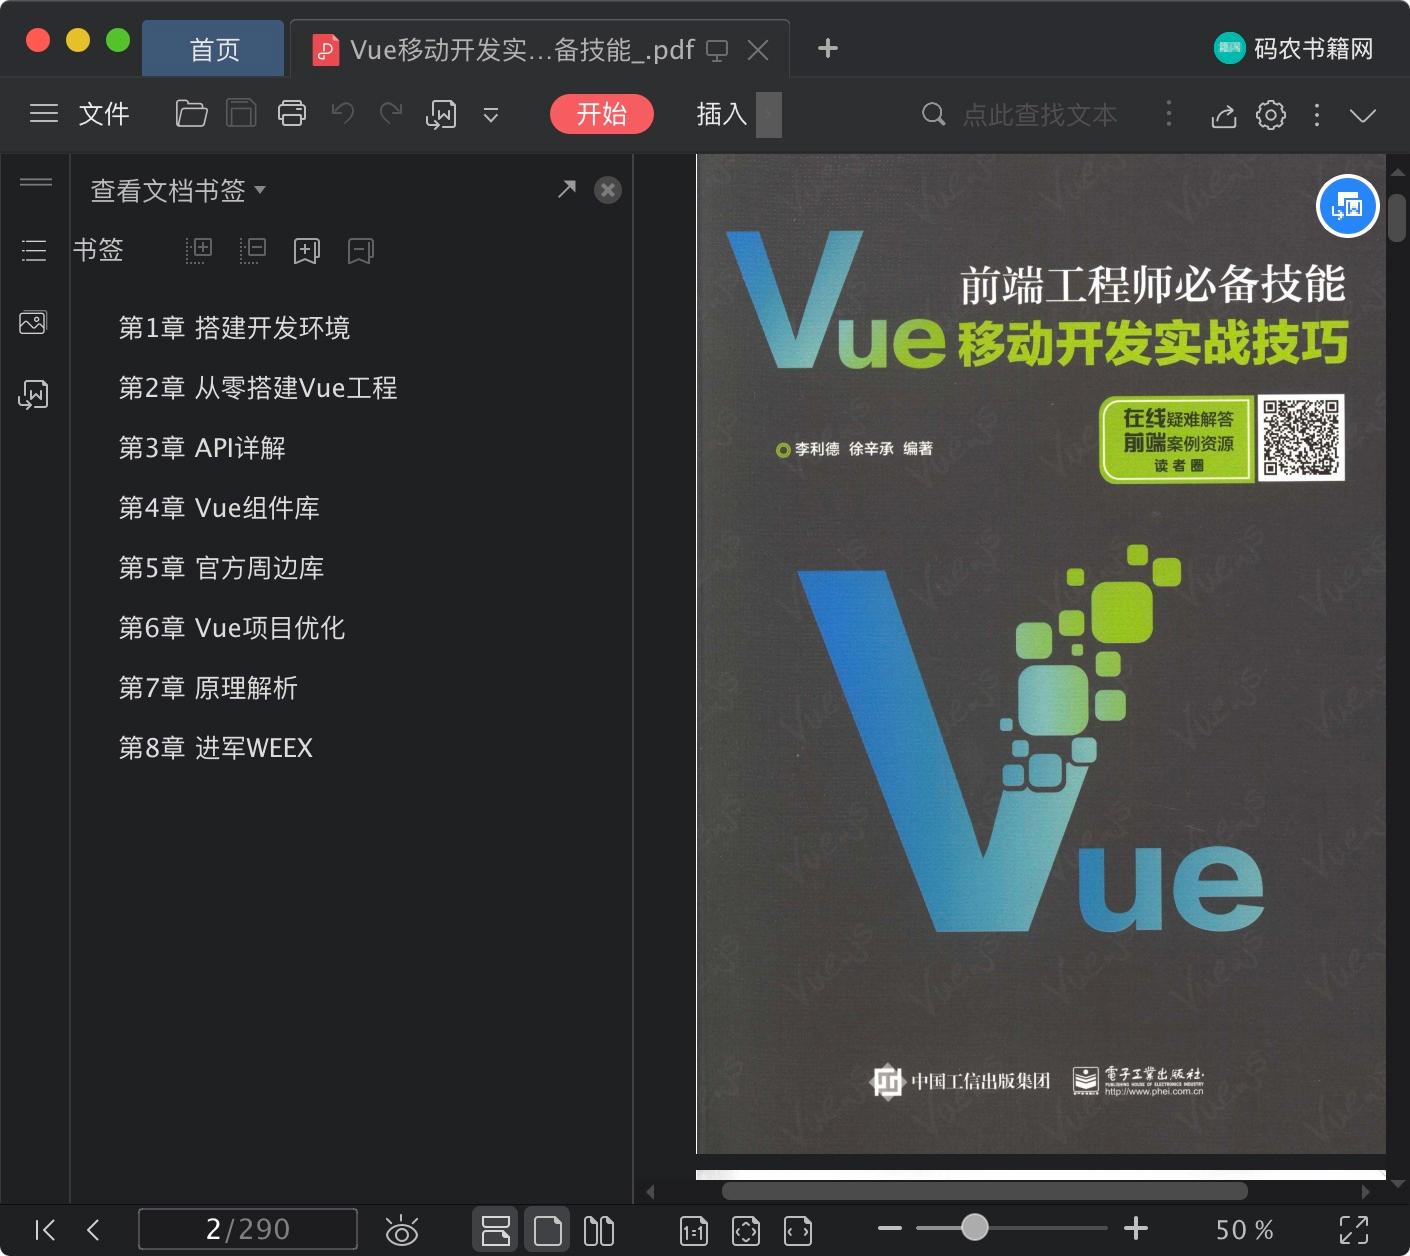Toggle two-page view
Screen dimensions: 1410x1256
[599, 1230]
